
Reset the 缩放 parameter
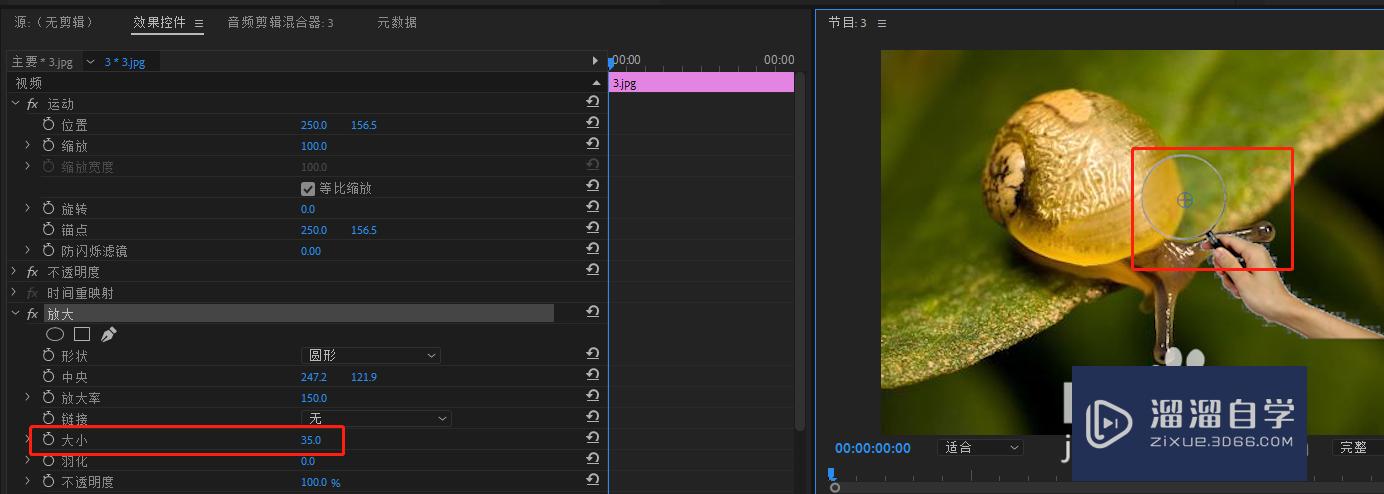[592, 146]
